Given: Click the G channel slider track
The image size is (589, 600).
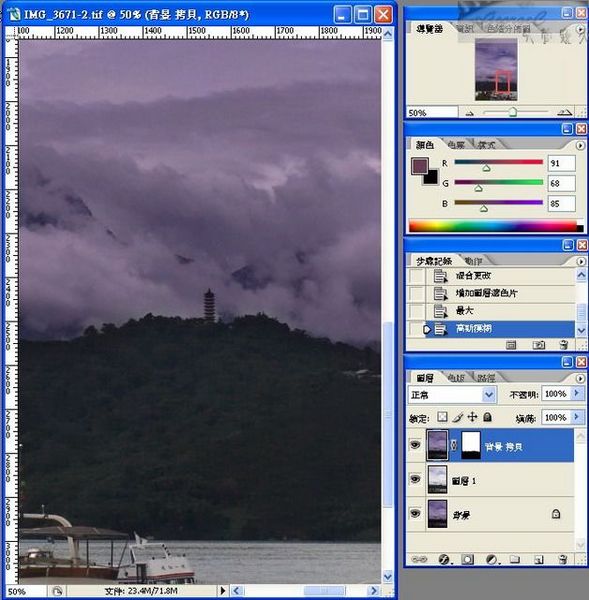Looking at the screenshot, I should [x=498, y=182].
